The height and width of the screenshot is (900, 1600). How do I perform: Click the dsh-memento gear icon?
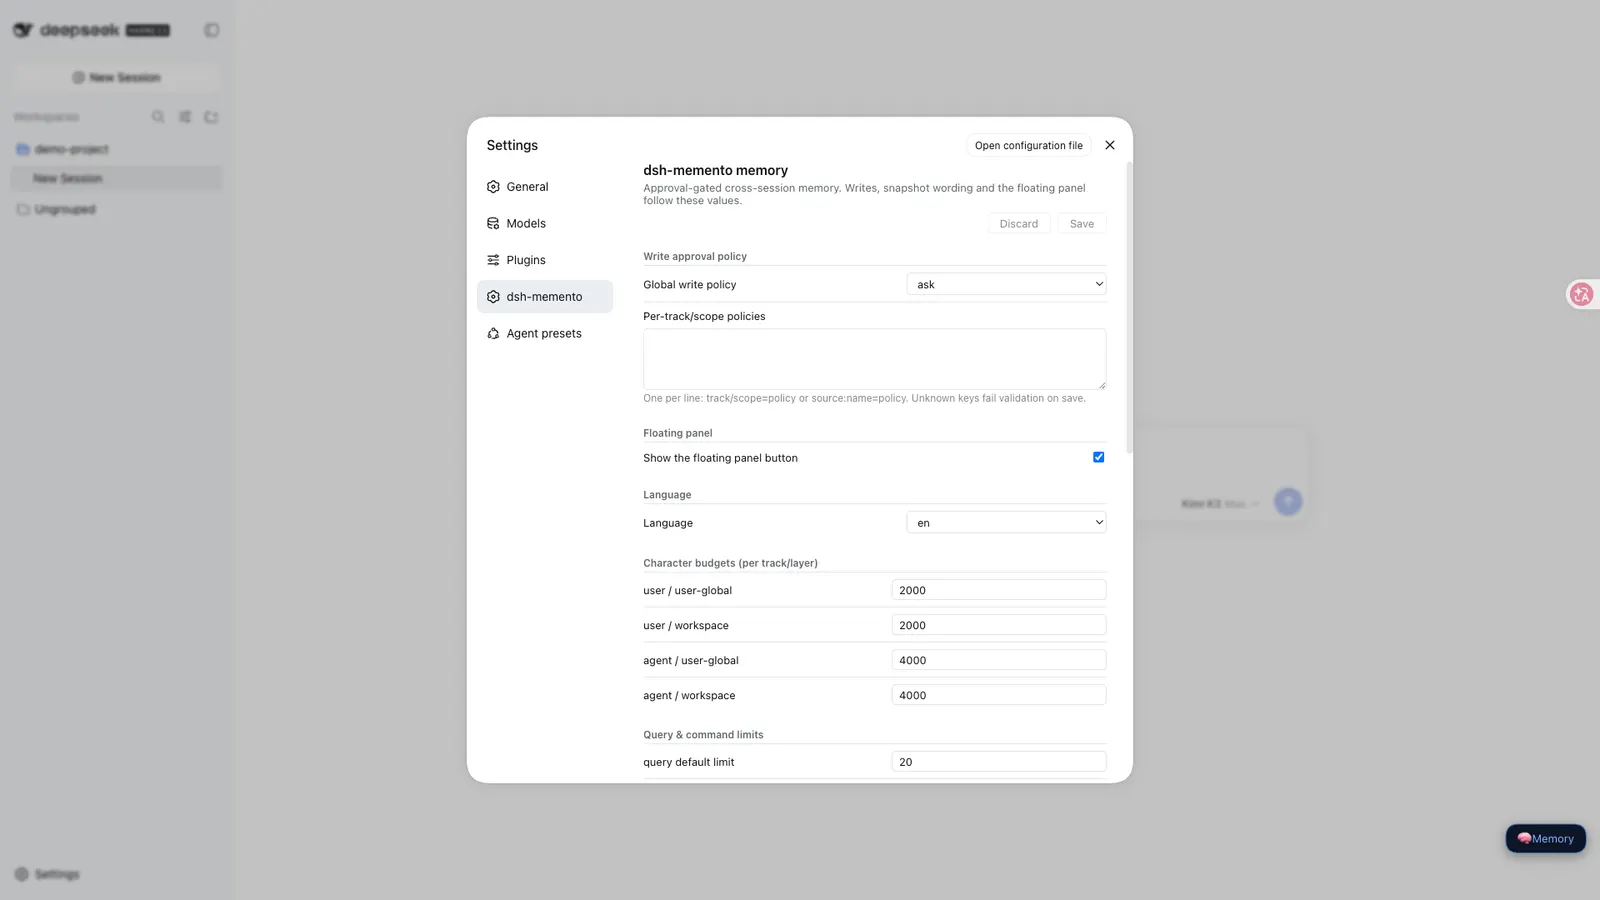coord(493,297)
